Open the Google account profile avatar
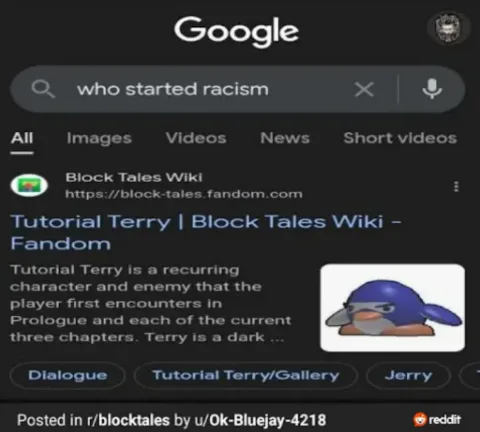This screenshot has width=480, height=432. click(x=448, y=28)
